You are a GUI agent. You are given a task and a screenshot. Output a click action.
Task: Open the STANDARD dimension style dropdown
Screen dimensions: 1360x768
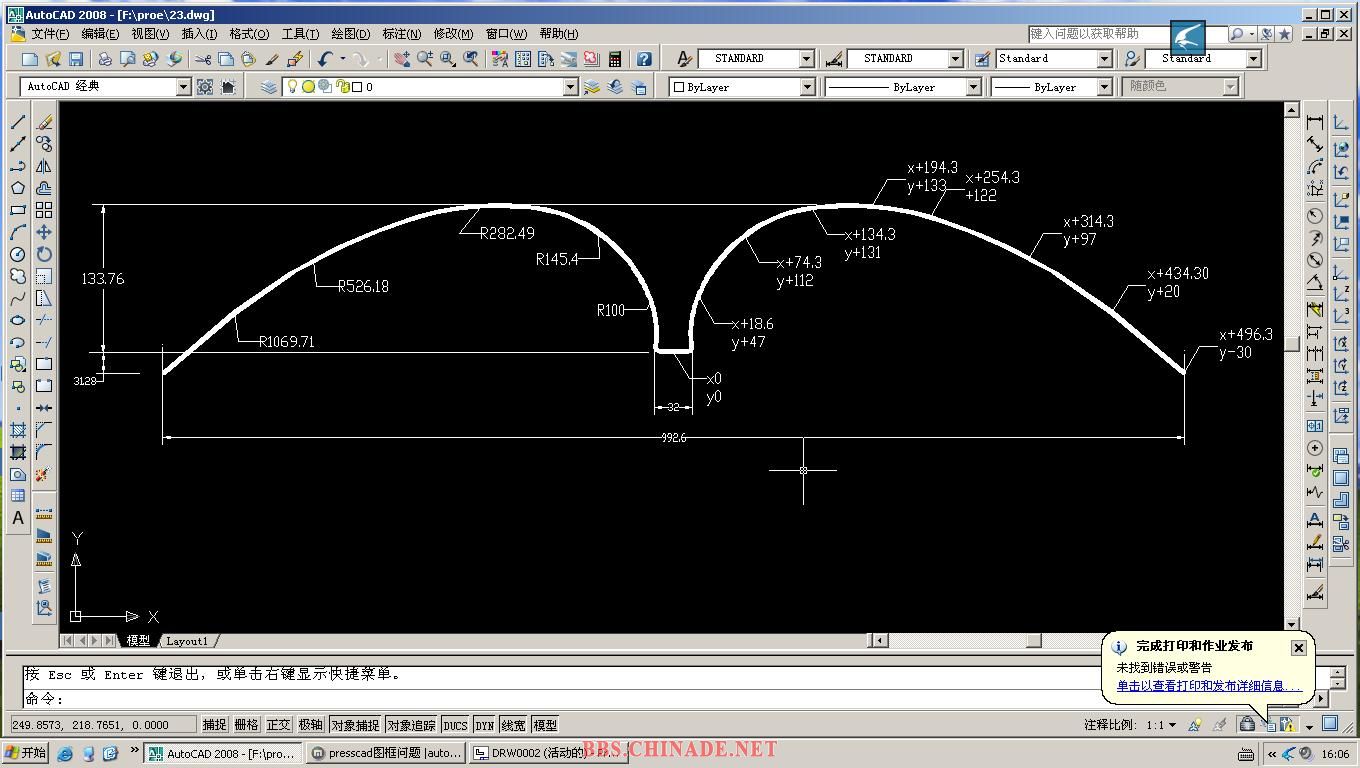(x=955, y=59)
